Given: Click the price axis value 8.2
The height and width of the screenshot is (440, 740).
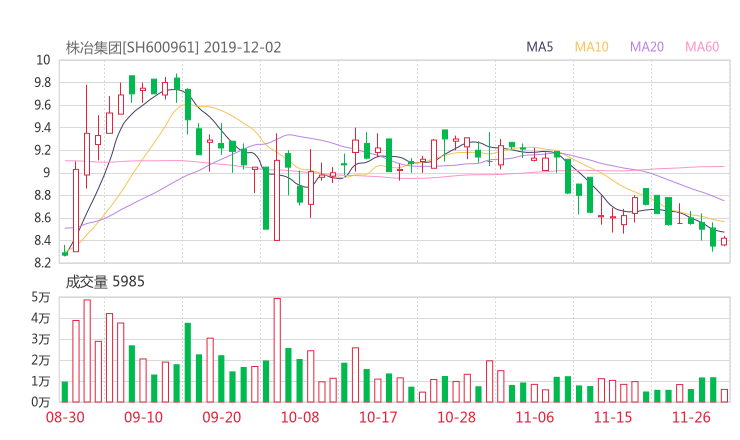Looking at the screenshot, I should [x=42, y=263].
